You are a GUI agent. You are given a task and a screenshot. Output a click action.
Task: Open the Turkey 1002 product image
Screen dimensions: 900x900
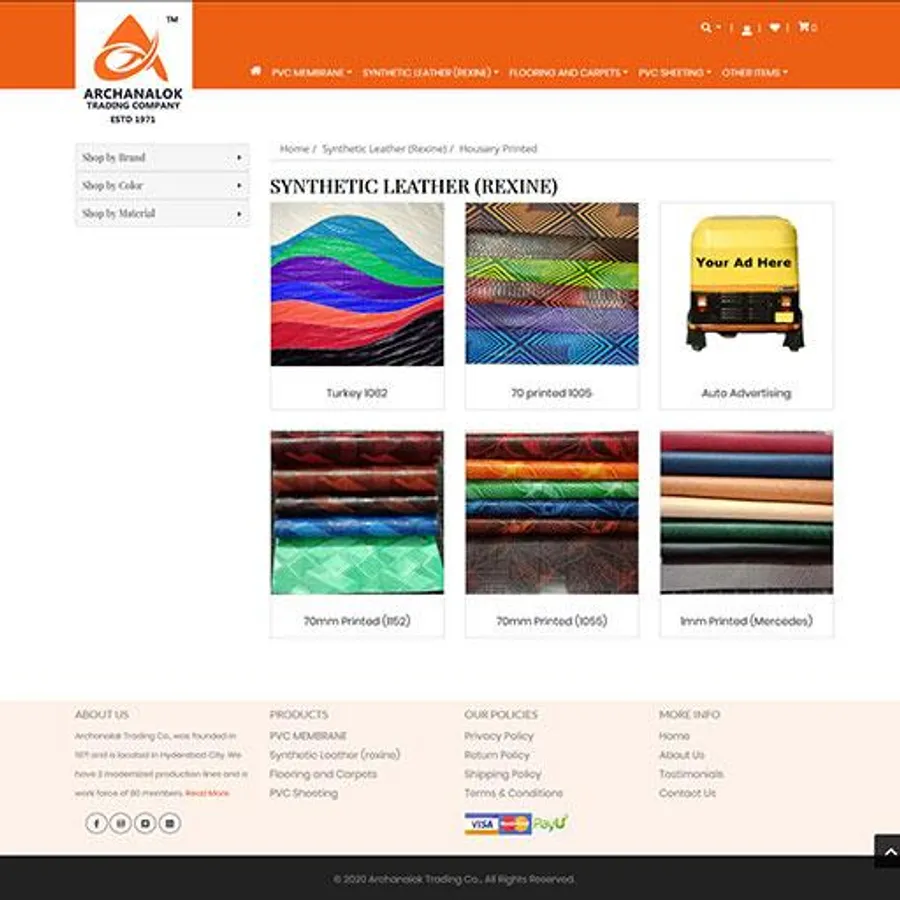point(357,284)
